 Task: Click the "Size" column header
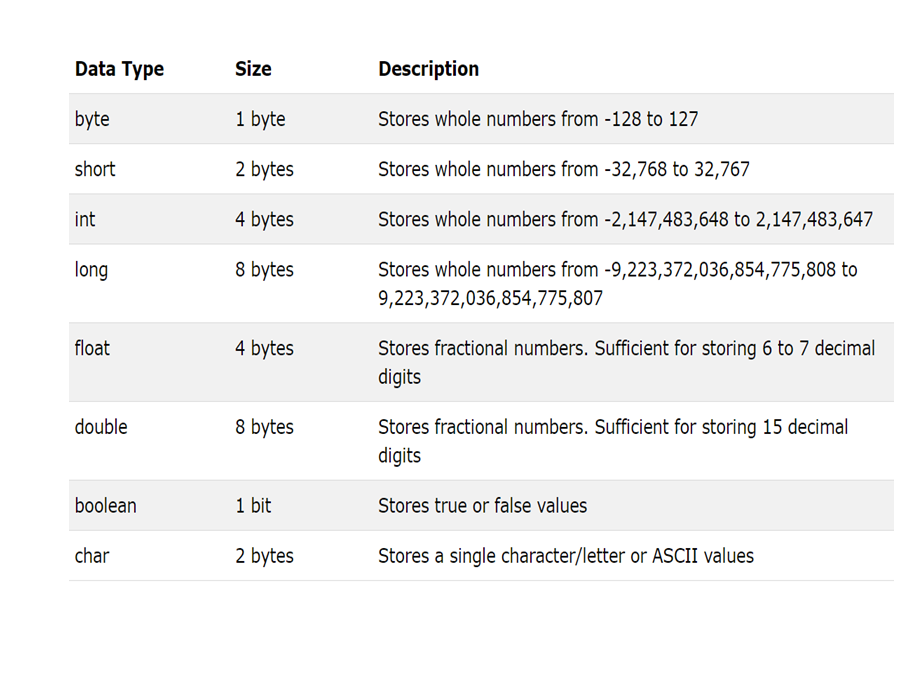[x=253, y=69]
